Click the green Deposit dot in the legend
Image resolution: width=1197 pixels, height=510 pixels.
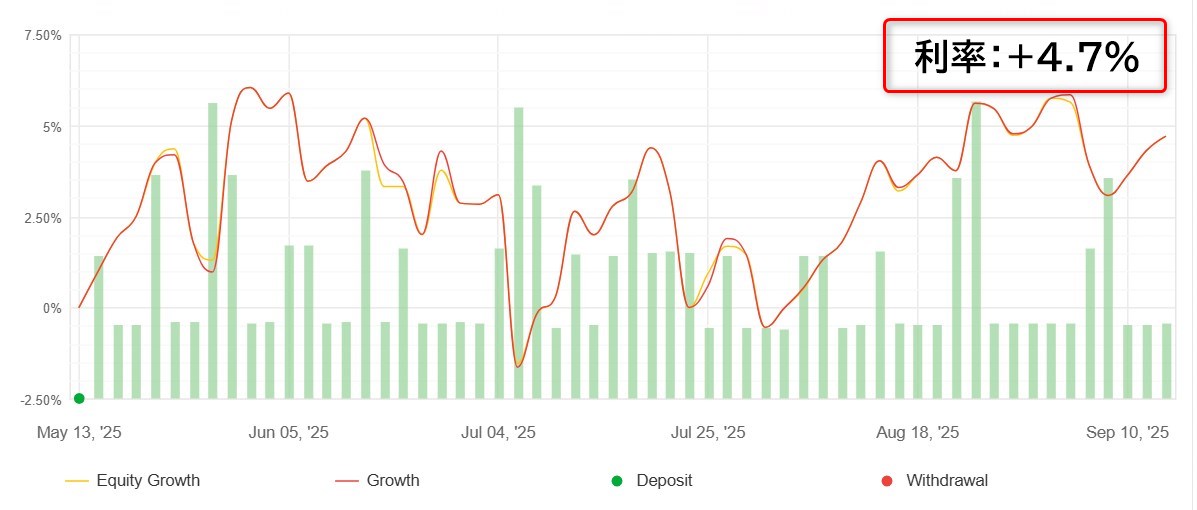pyautogui.click(x=616, y=481)
